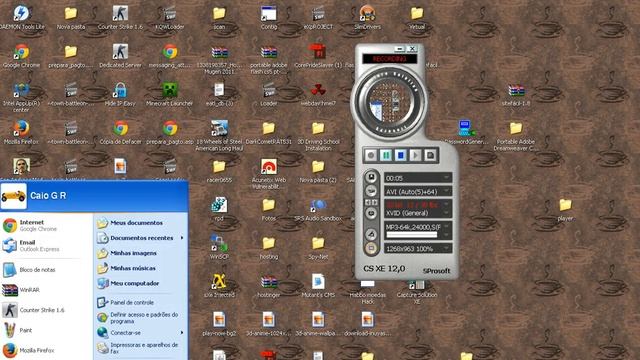The image size is (640, 360).
Task: Open the AVI (Auto(5)+64) format dropdown
Action: [x=447, y=191]
